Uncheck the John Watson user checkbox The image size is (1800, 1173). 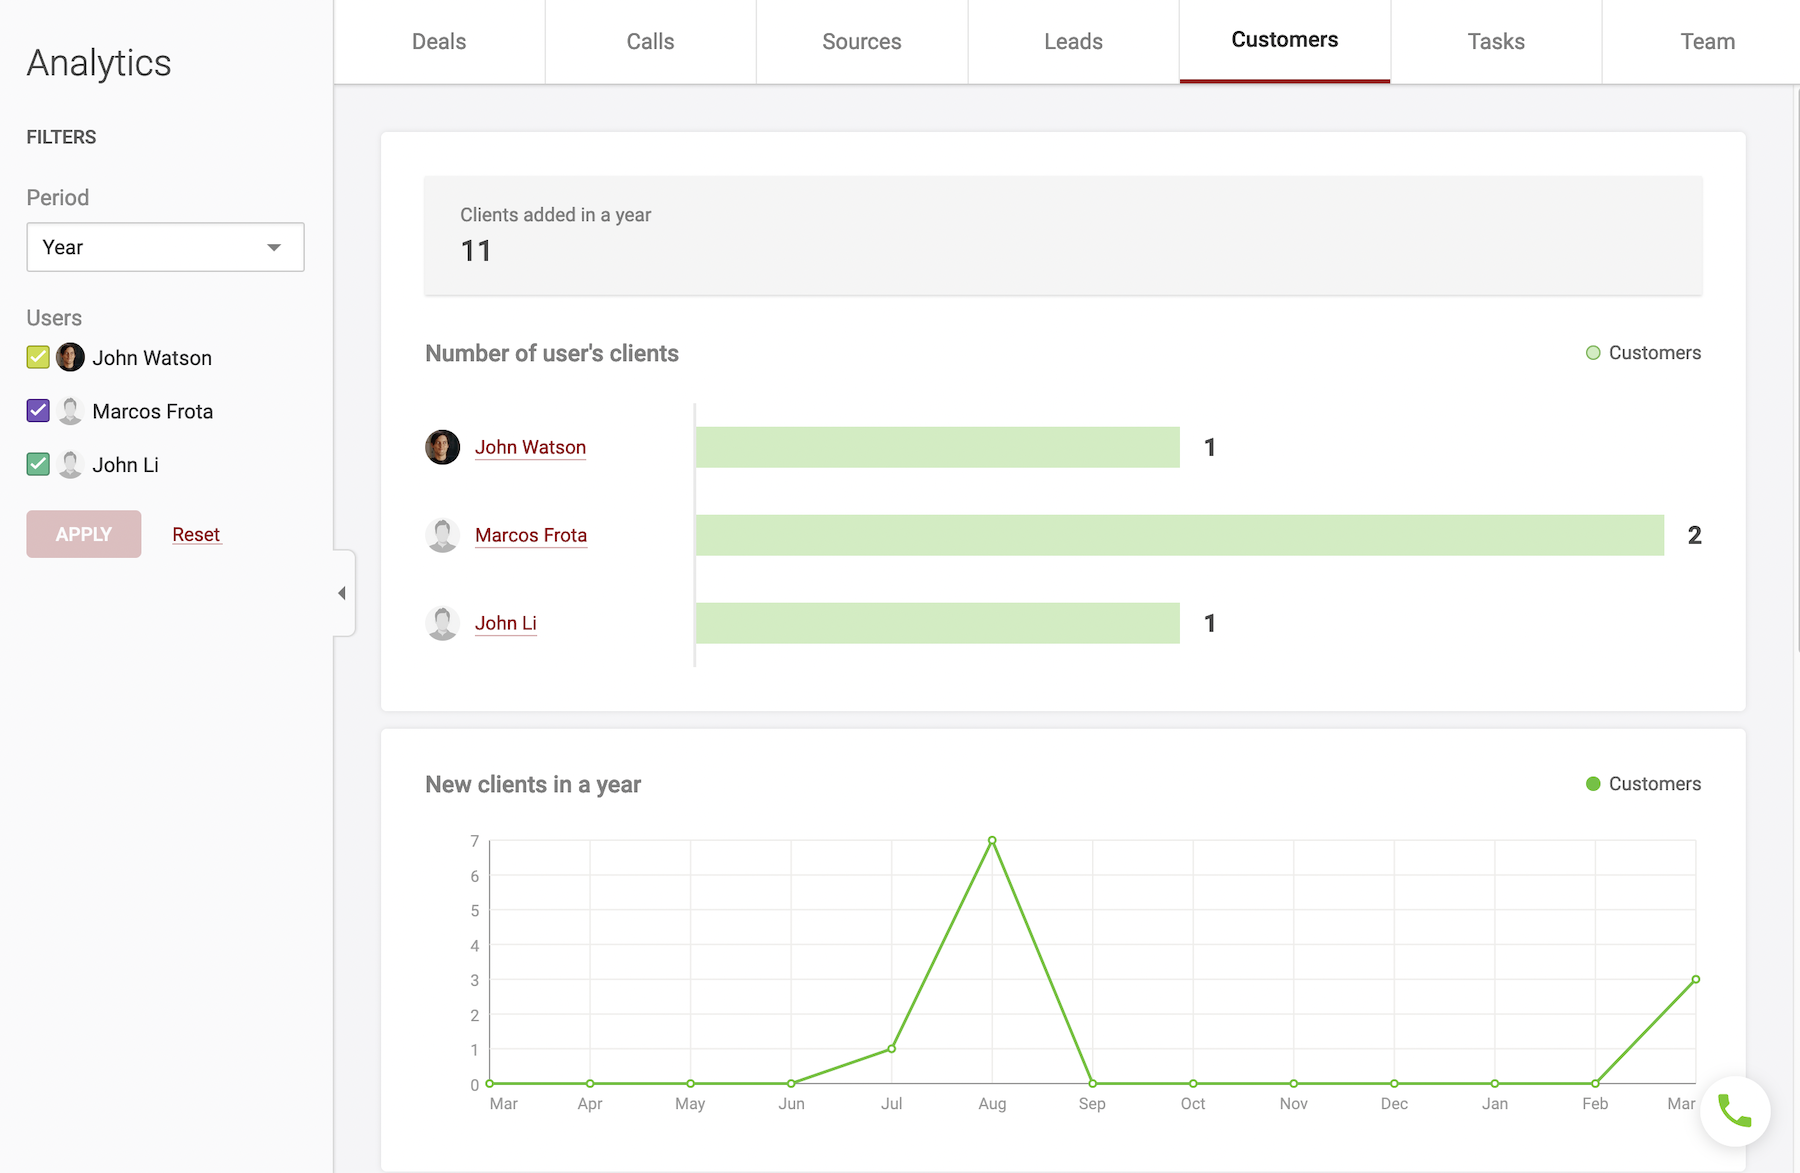[x=38, y=357]
